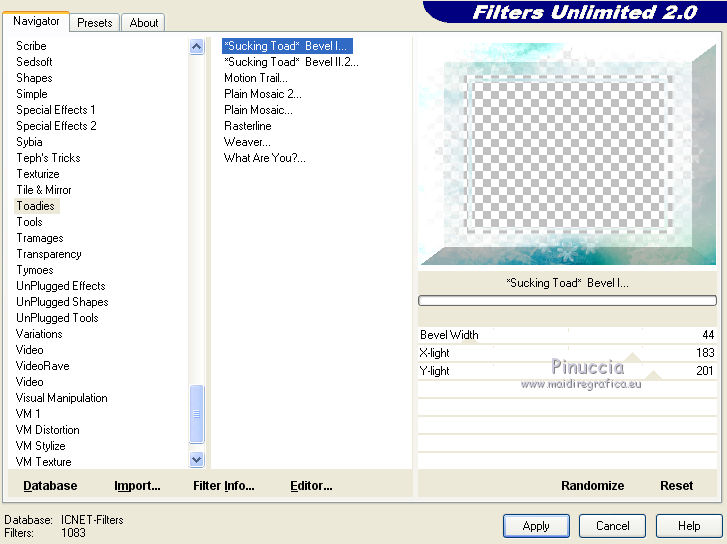This screenshot has width=727, height=544.
Task: Select *Sucking Toad* Bevel II.2... filter
Action: pos(291,62)
